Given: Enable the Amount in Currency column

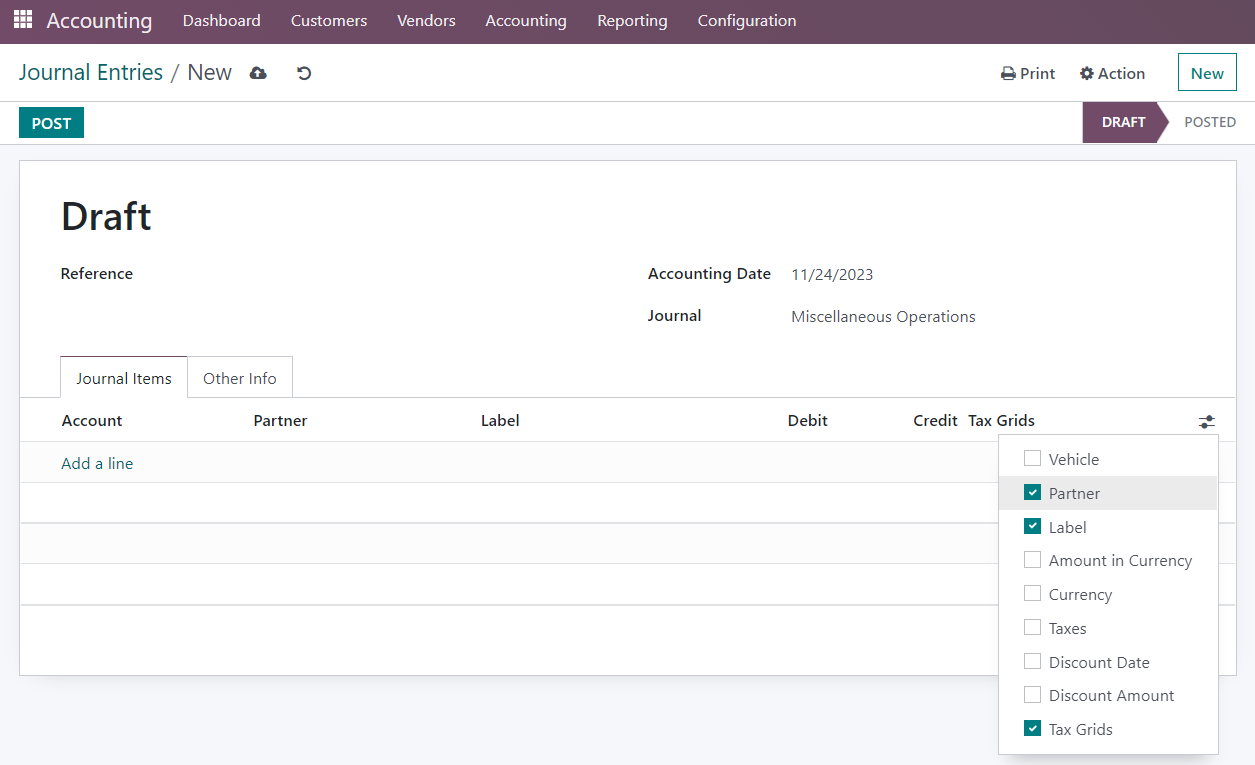Looking at the screenshot, I should pyautogui.click(x=1033, y=560).
